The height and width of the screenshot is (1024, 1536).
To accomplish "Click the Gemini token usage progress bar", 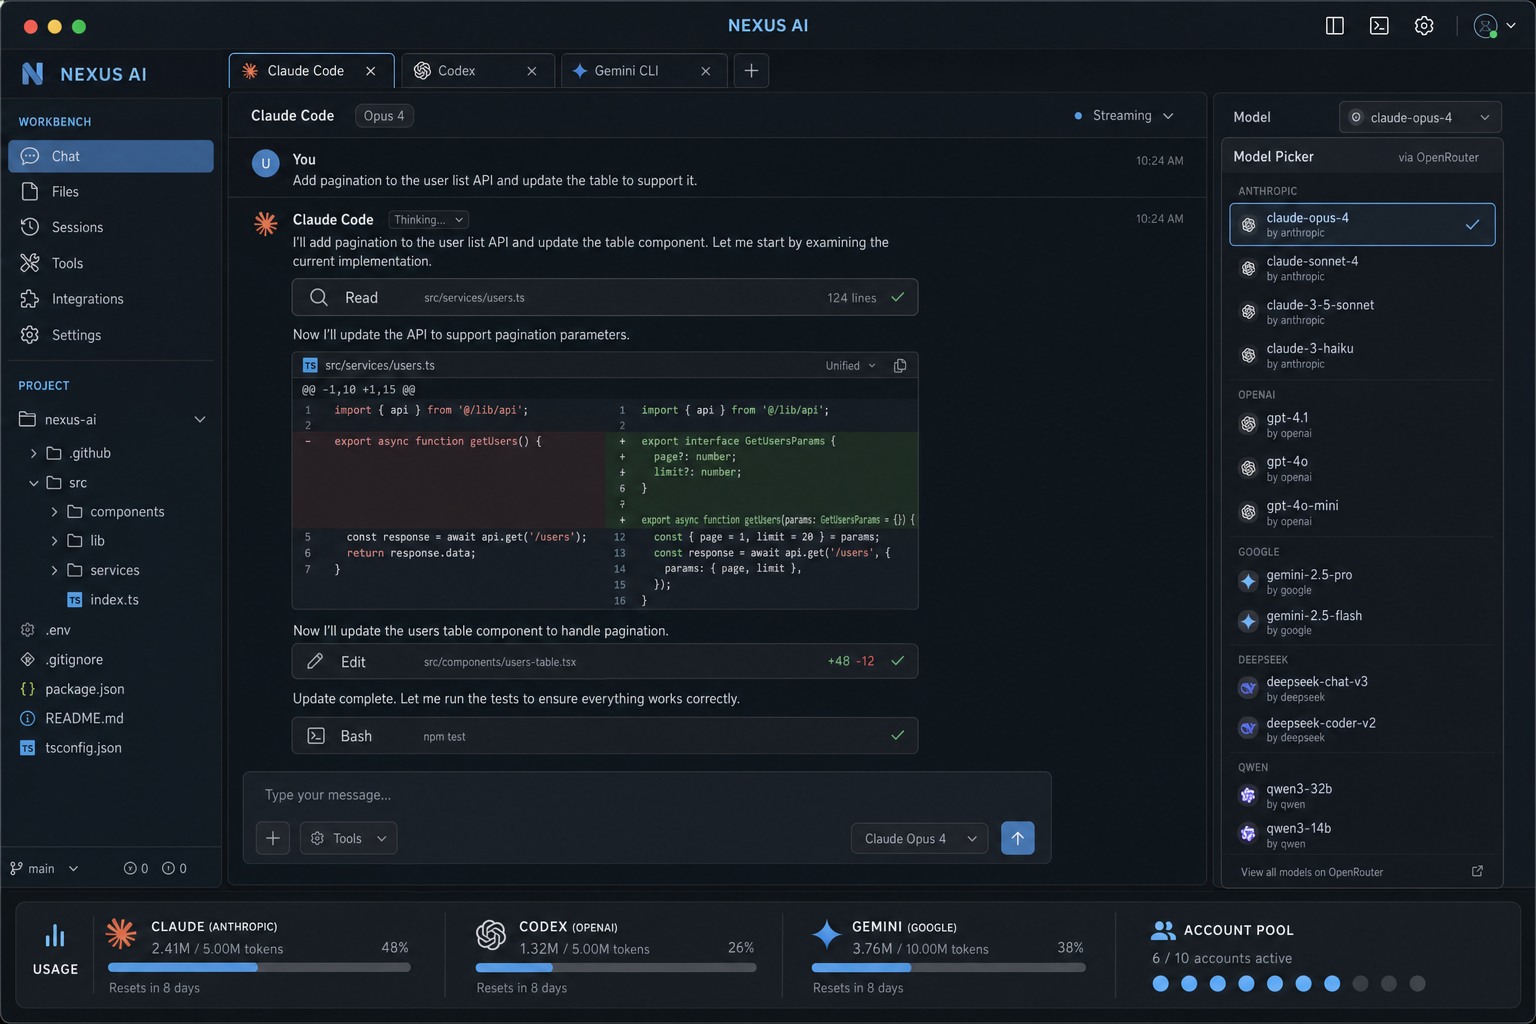I will [949, 968].
